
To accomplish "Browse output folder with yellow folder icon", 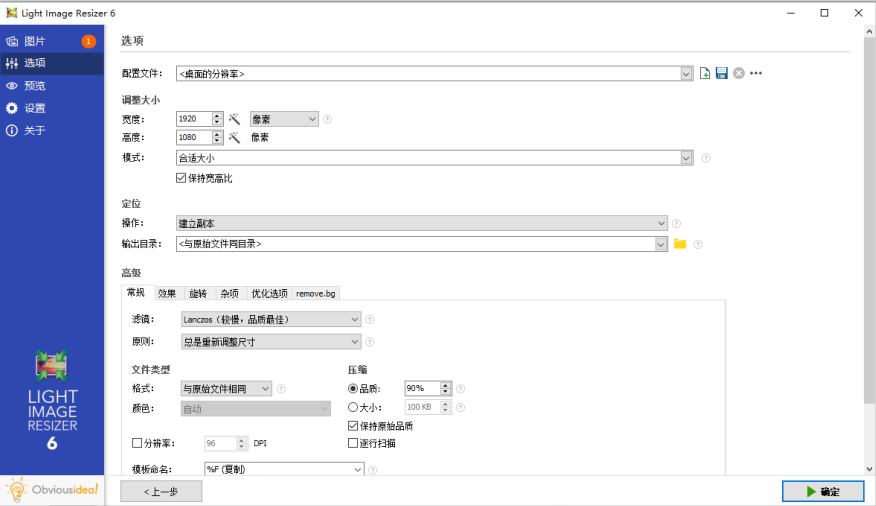I will pos(680,244).
